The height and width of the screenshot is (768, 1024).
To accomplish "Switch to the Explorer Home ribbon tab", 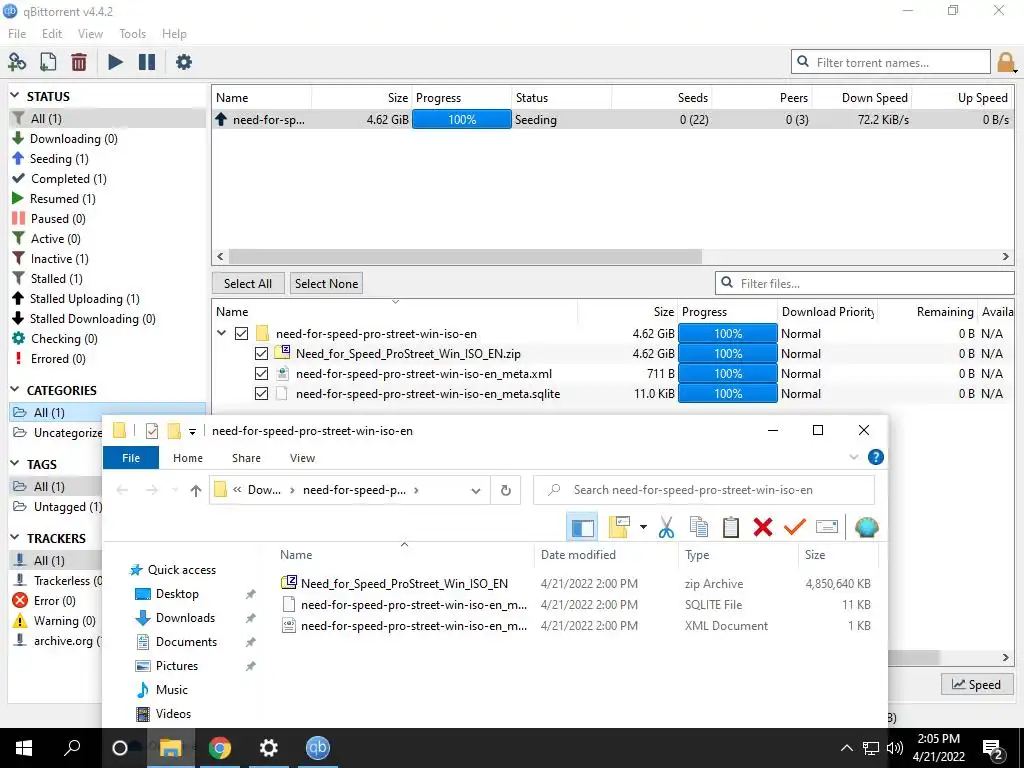I will pos(187,458).
